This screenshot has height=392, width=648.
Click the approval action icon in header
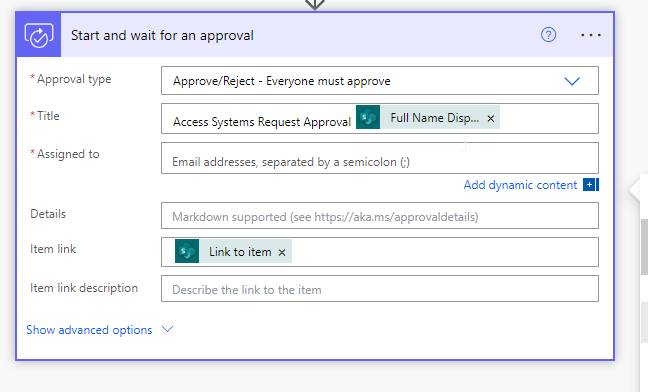pyautogui.click(x=38, y=35)
